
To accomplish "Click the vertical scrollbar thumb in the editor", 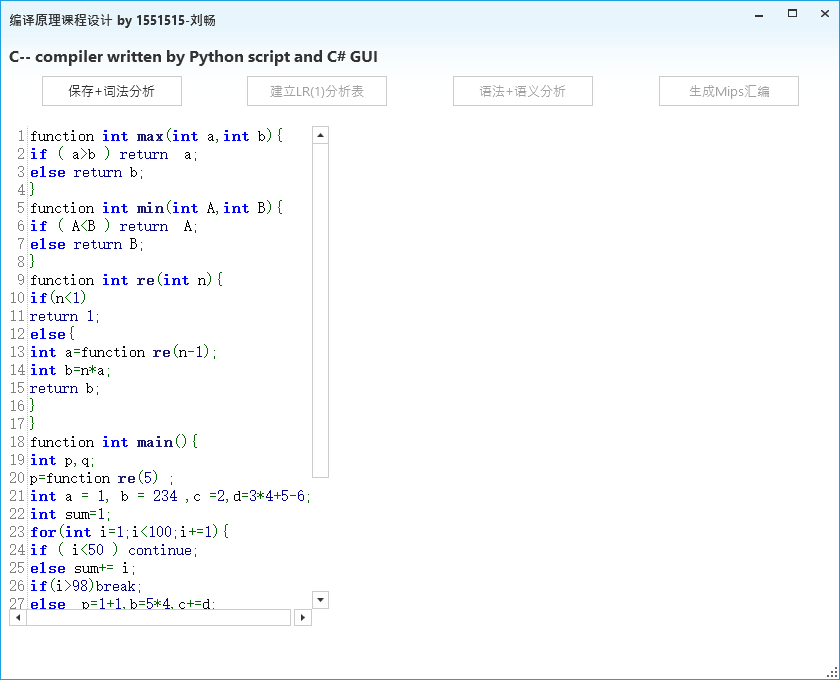I will click(320, 310).
